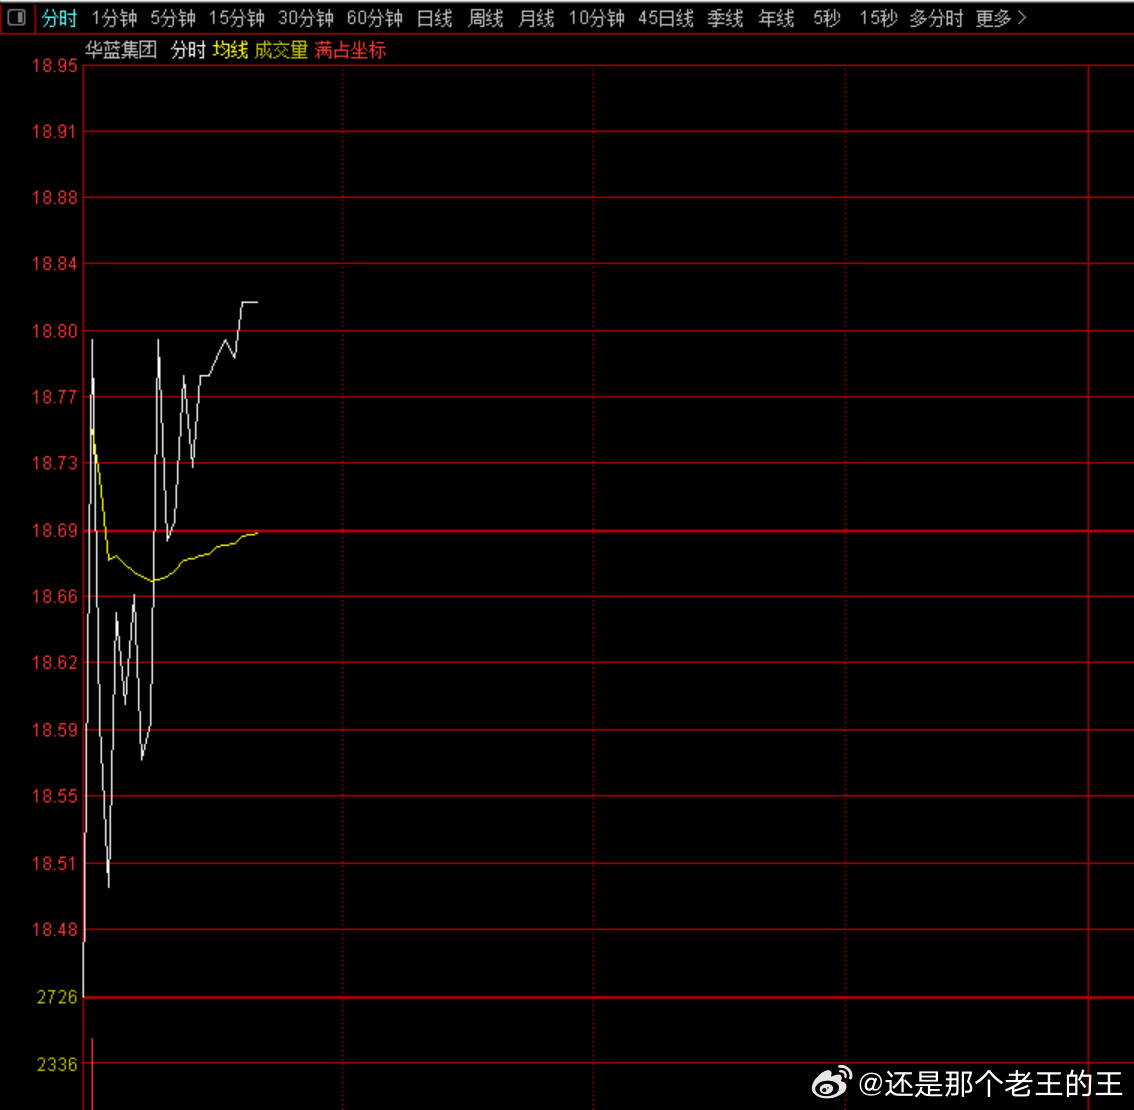This screenshot has width=1134, height=1110.
Task: Open the 45日线 chart tab
Action: pos(665,18)
